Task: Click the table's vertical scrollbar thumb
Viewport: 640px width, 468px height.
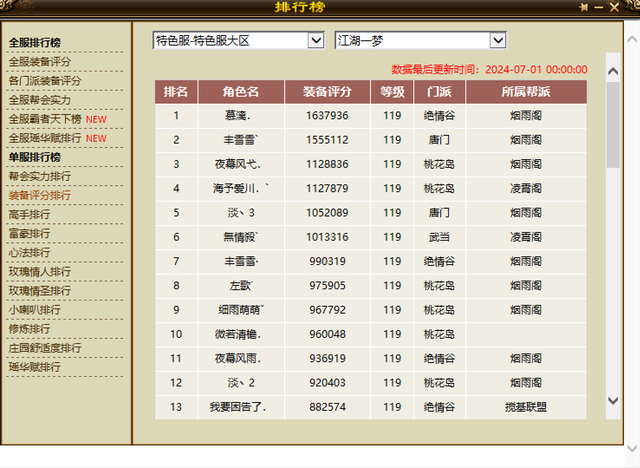Action: click(x=613, y=125)
